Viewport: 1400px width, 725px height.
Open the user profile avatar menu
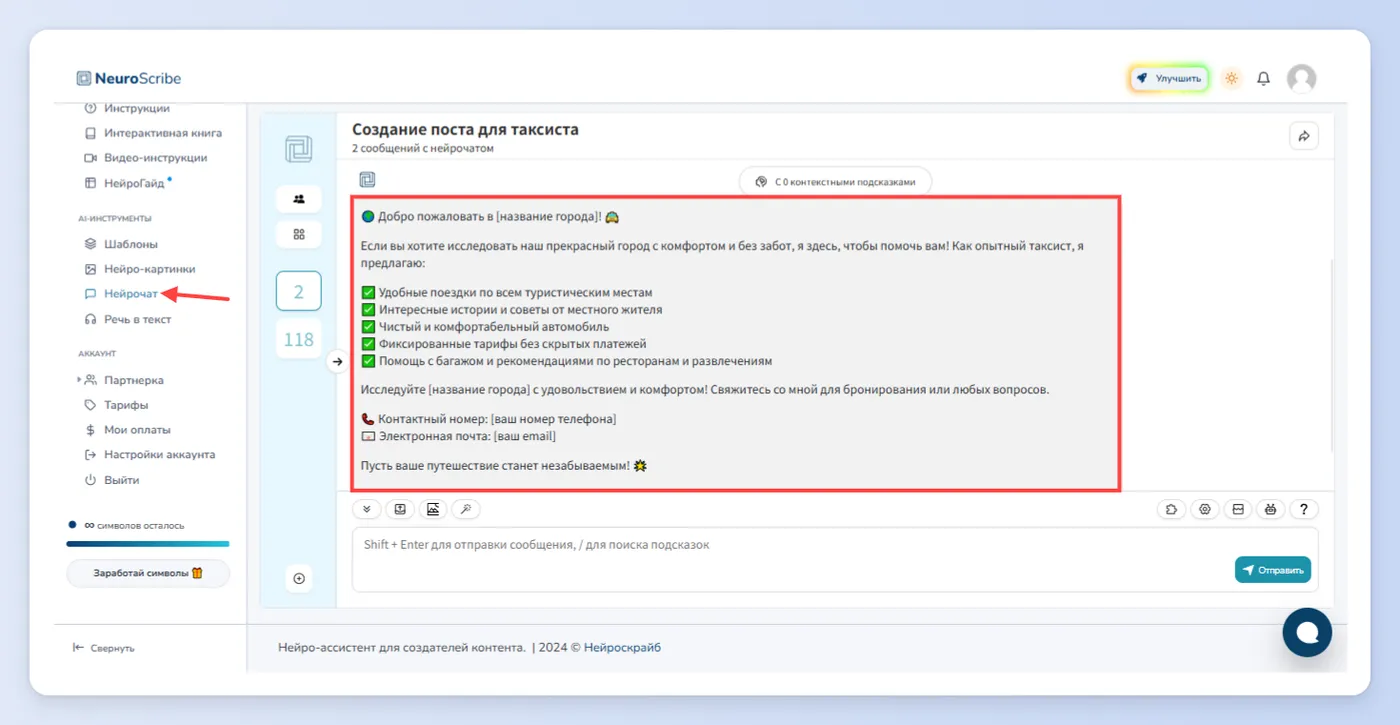[1301, 79]
